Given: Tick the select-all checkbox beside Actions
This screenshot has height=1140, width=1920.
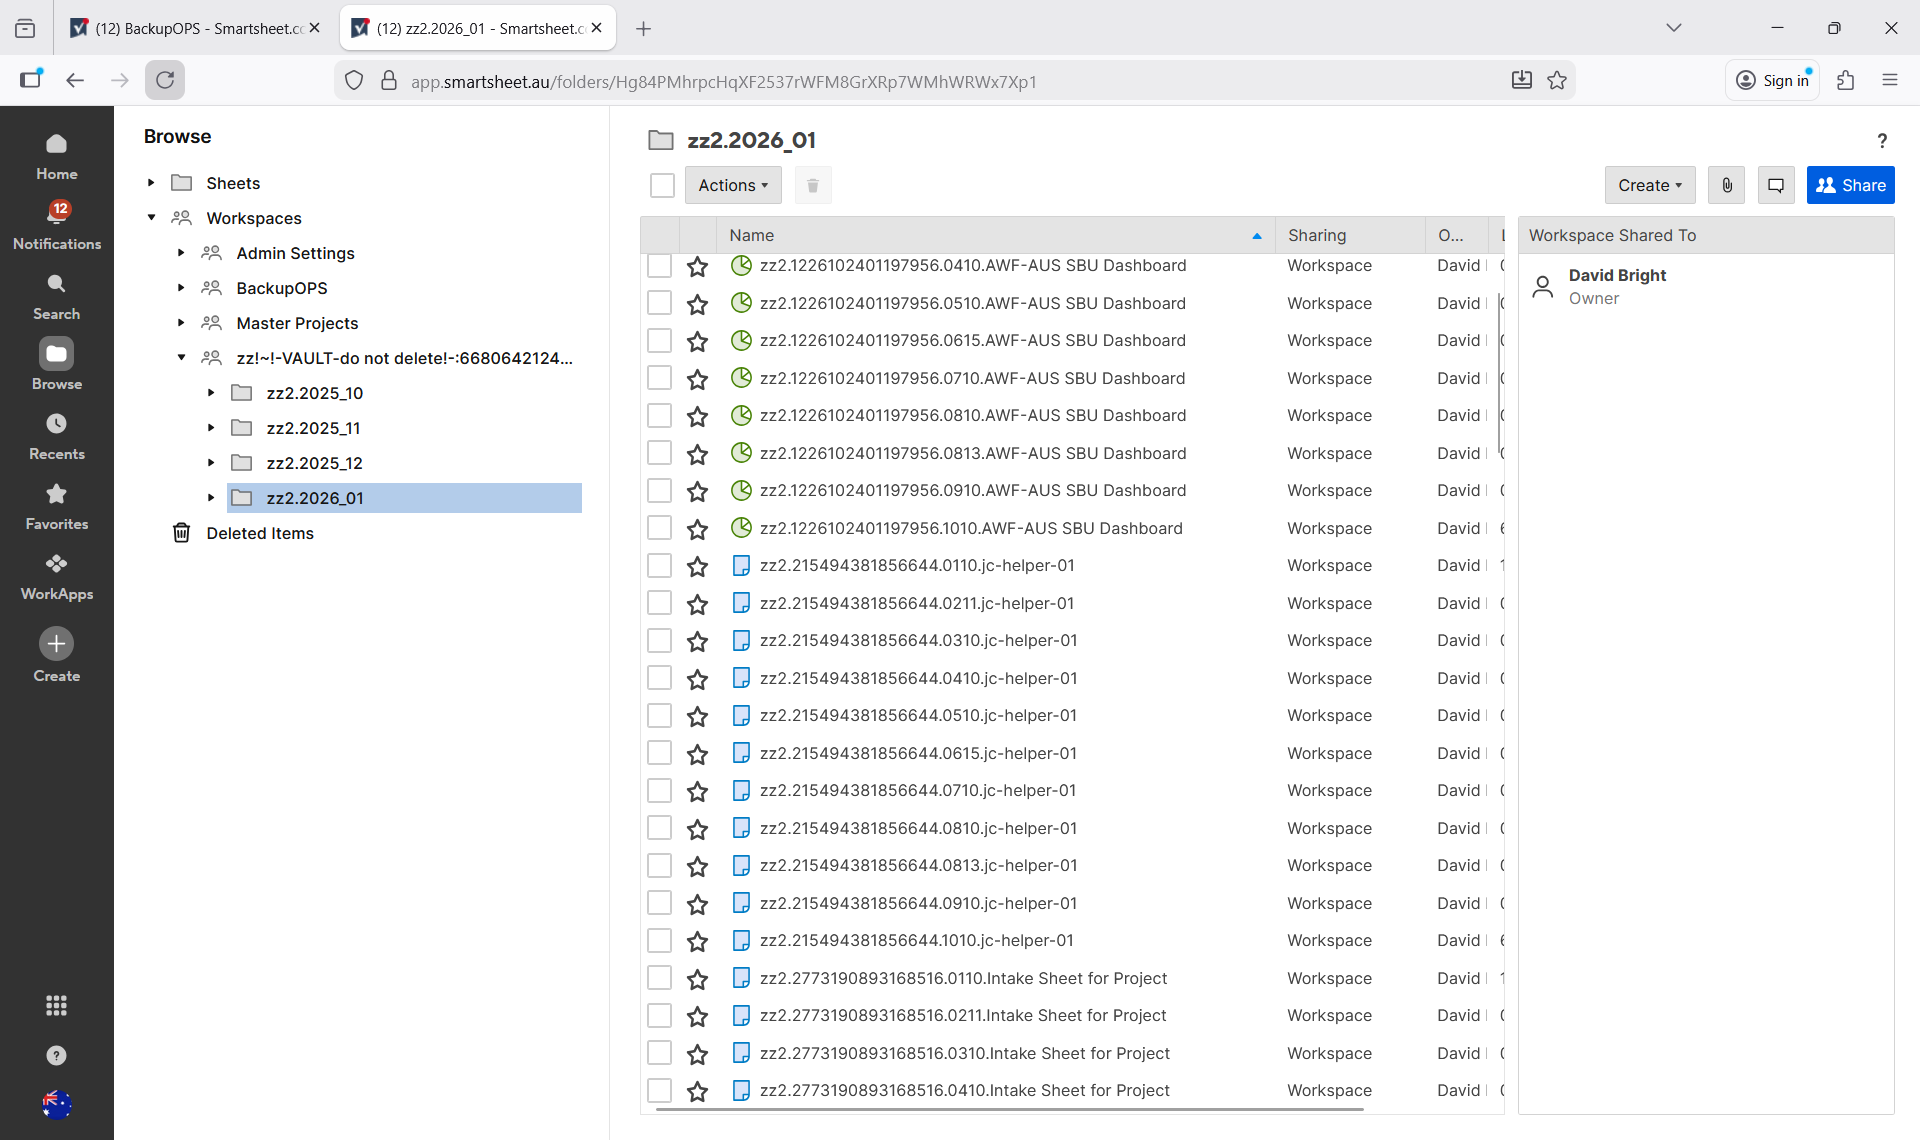Looking at the screenshot, I should pyautogui.click(x=662, y=185).
